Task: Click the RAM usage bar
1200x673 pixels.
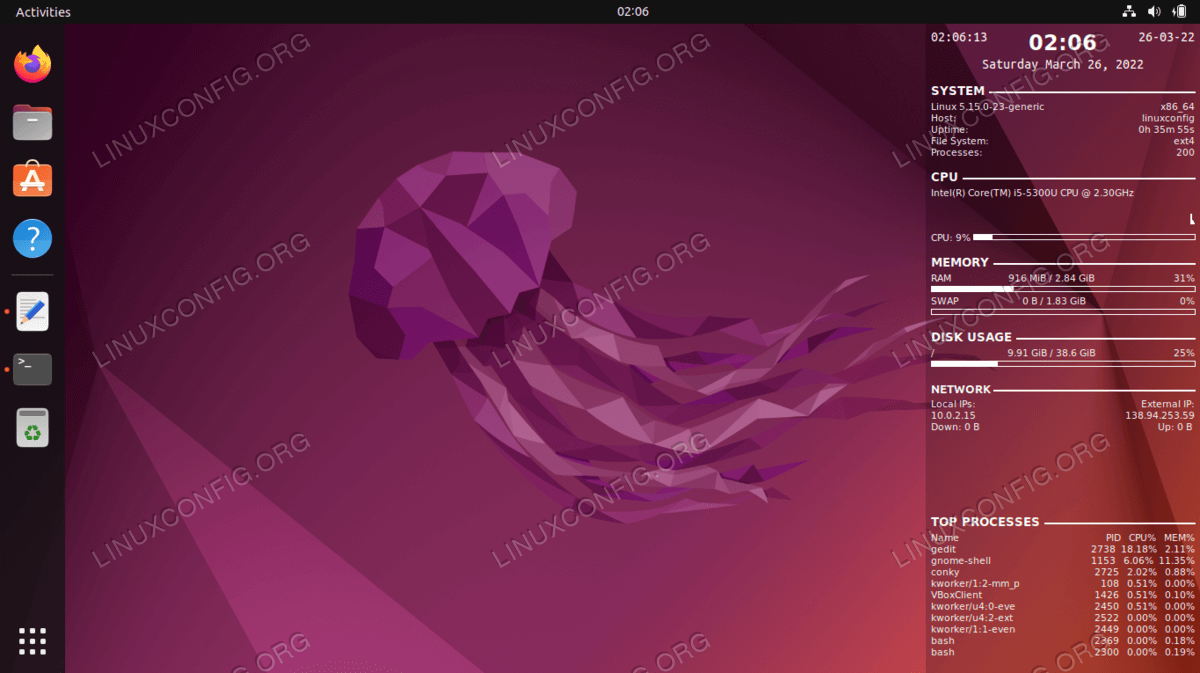Action: (x=1063, y=289)
